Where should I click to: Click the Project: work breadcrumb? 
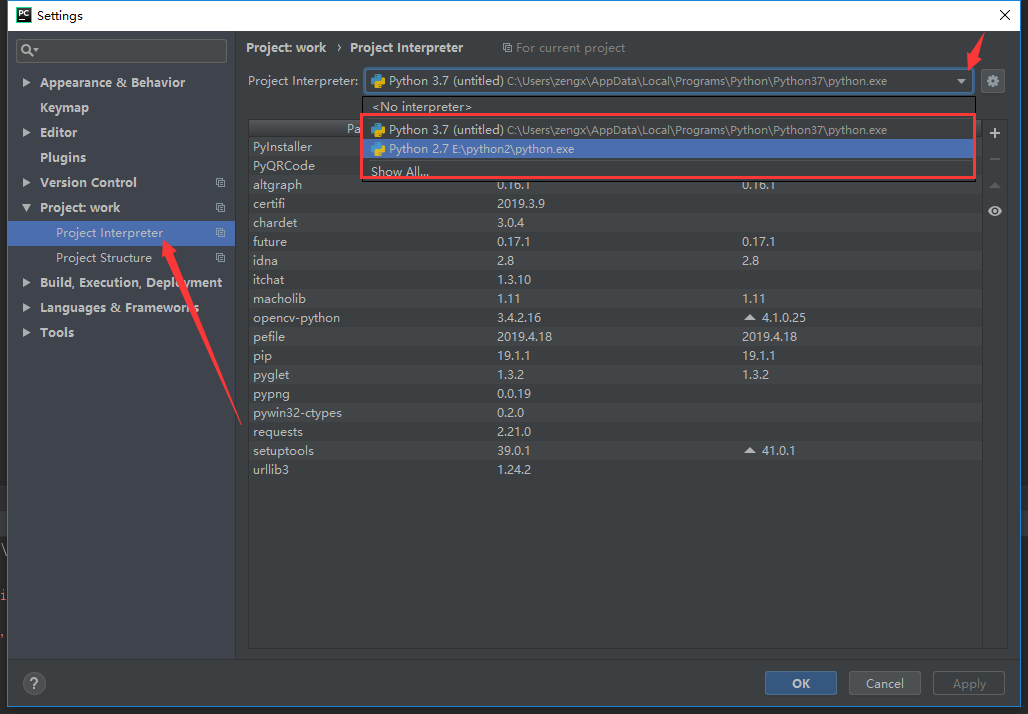[x=286, y=48]
